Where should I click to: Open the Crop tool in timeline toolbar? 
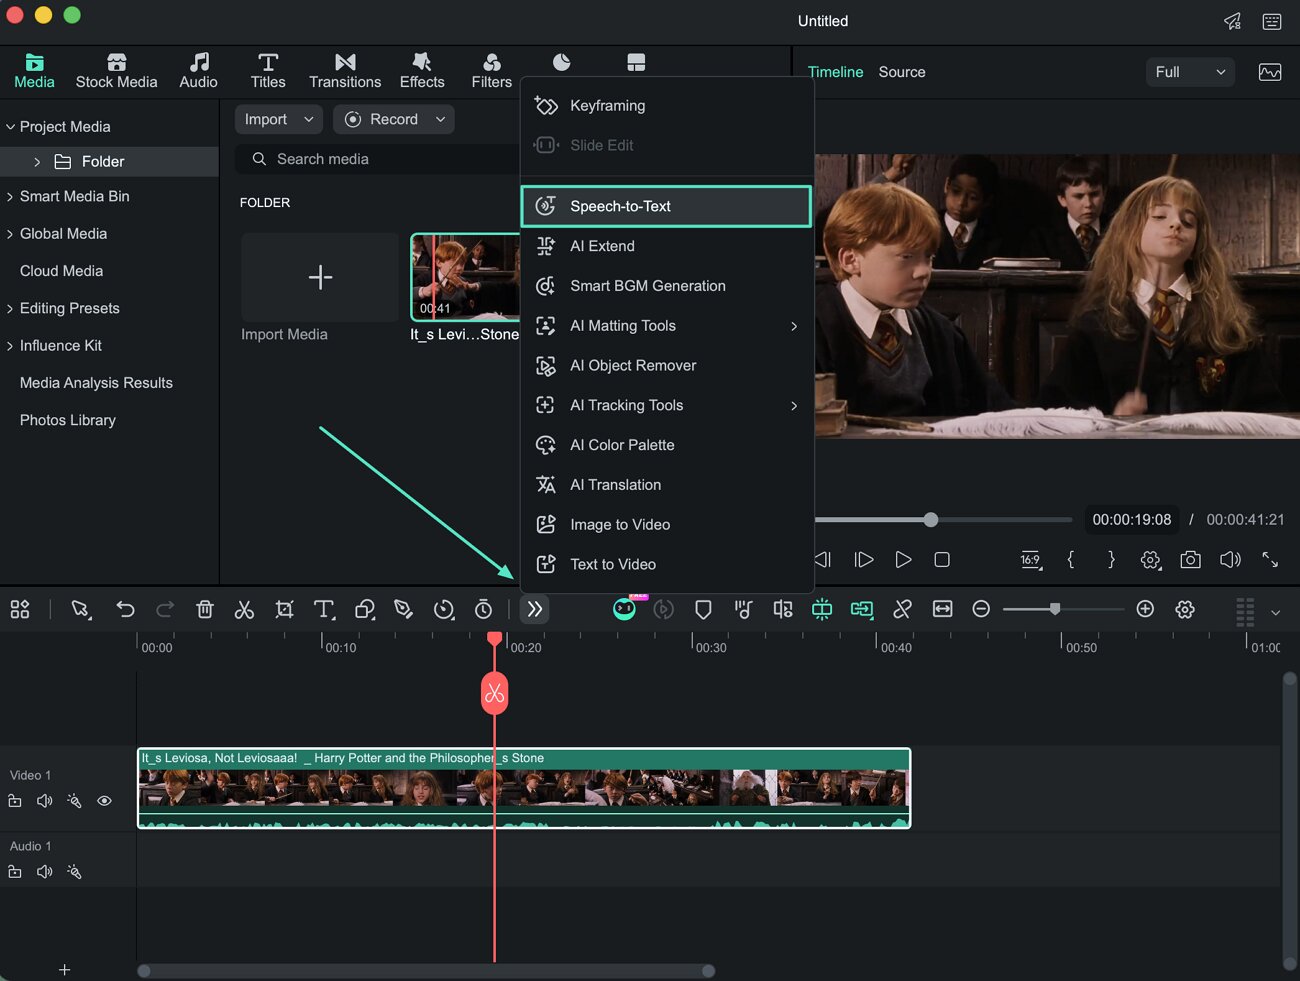pos(284,609)
